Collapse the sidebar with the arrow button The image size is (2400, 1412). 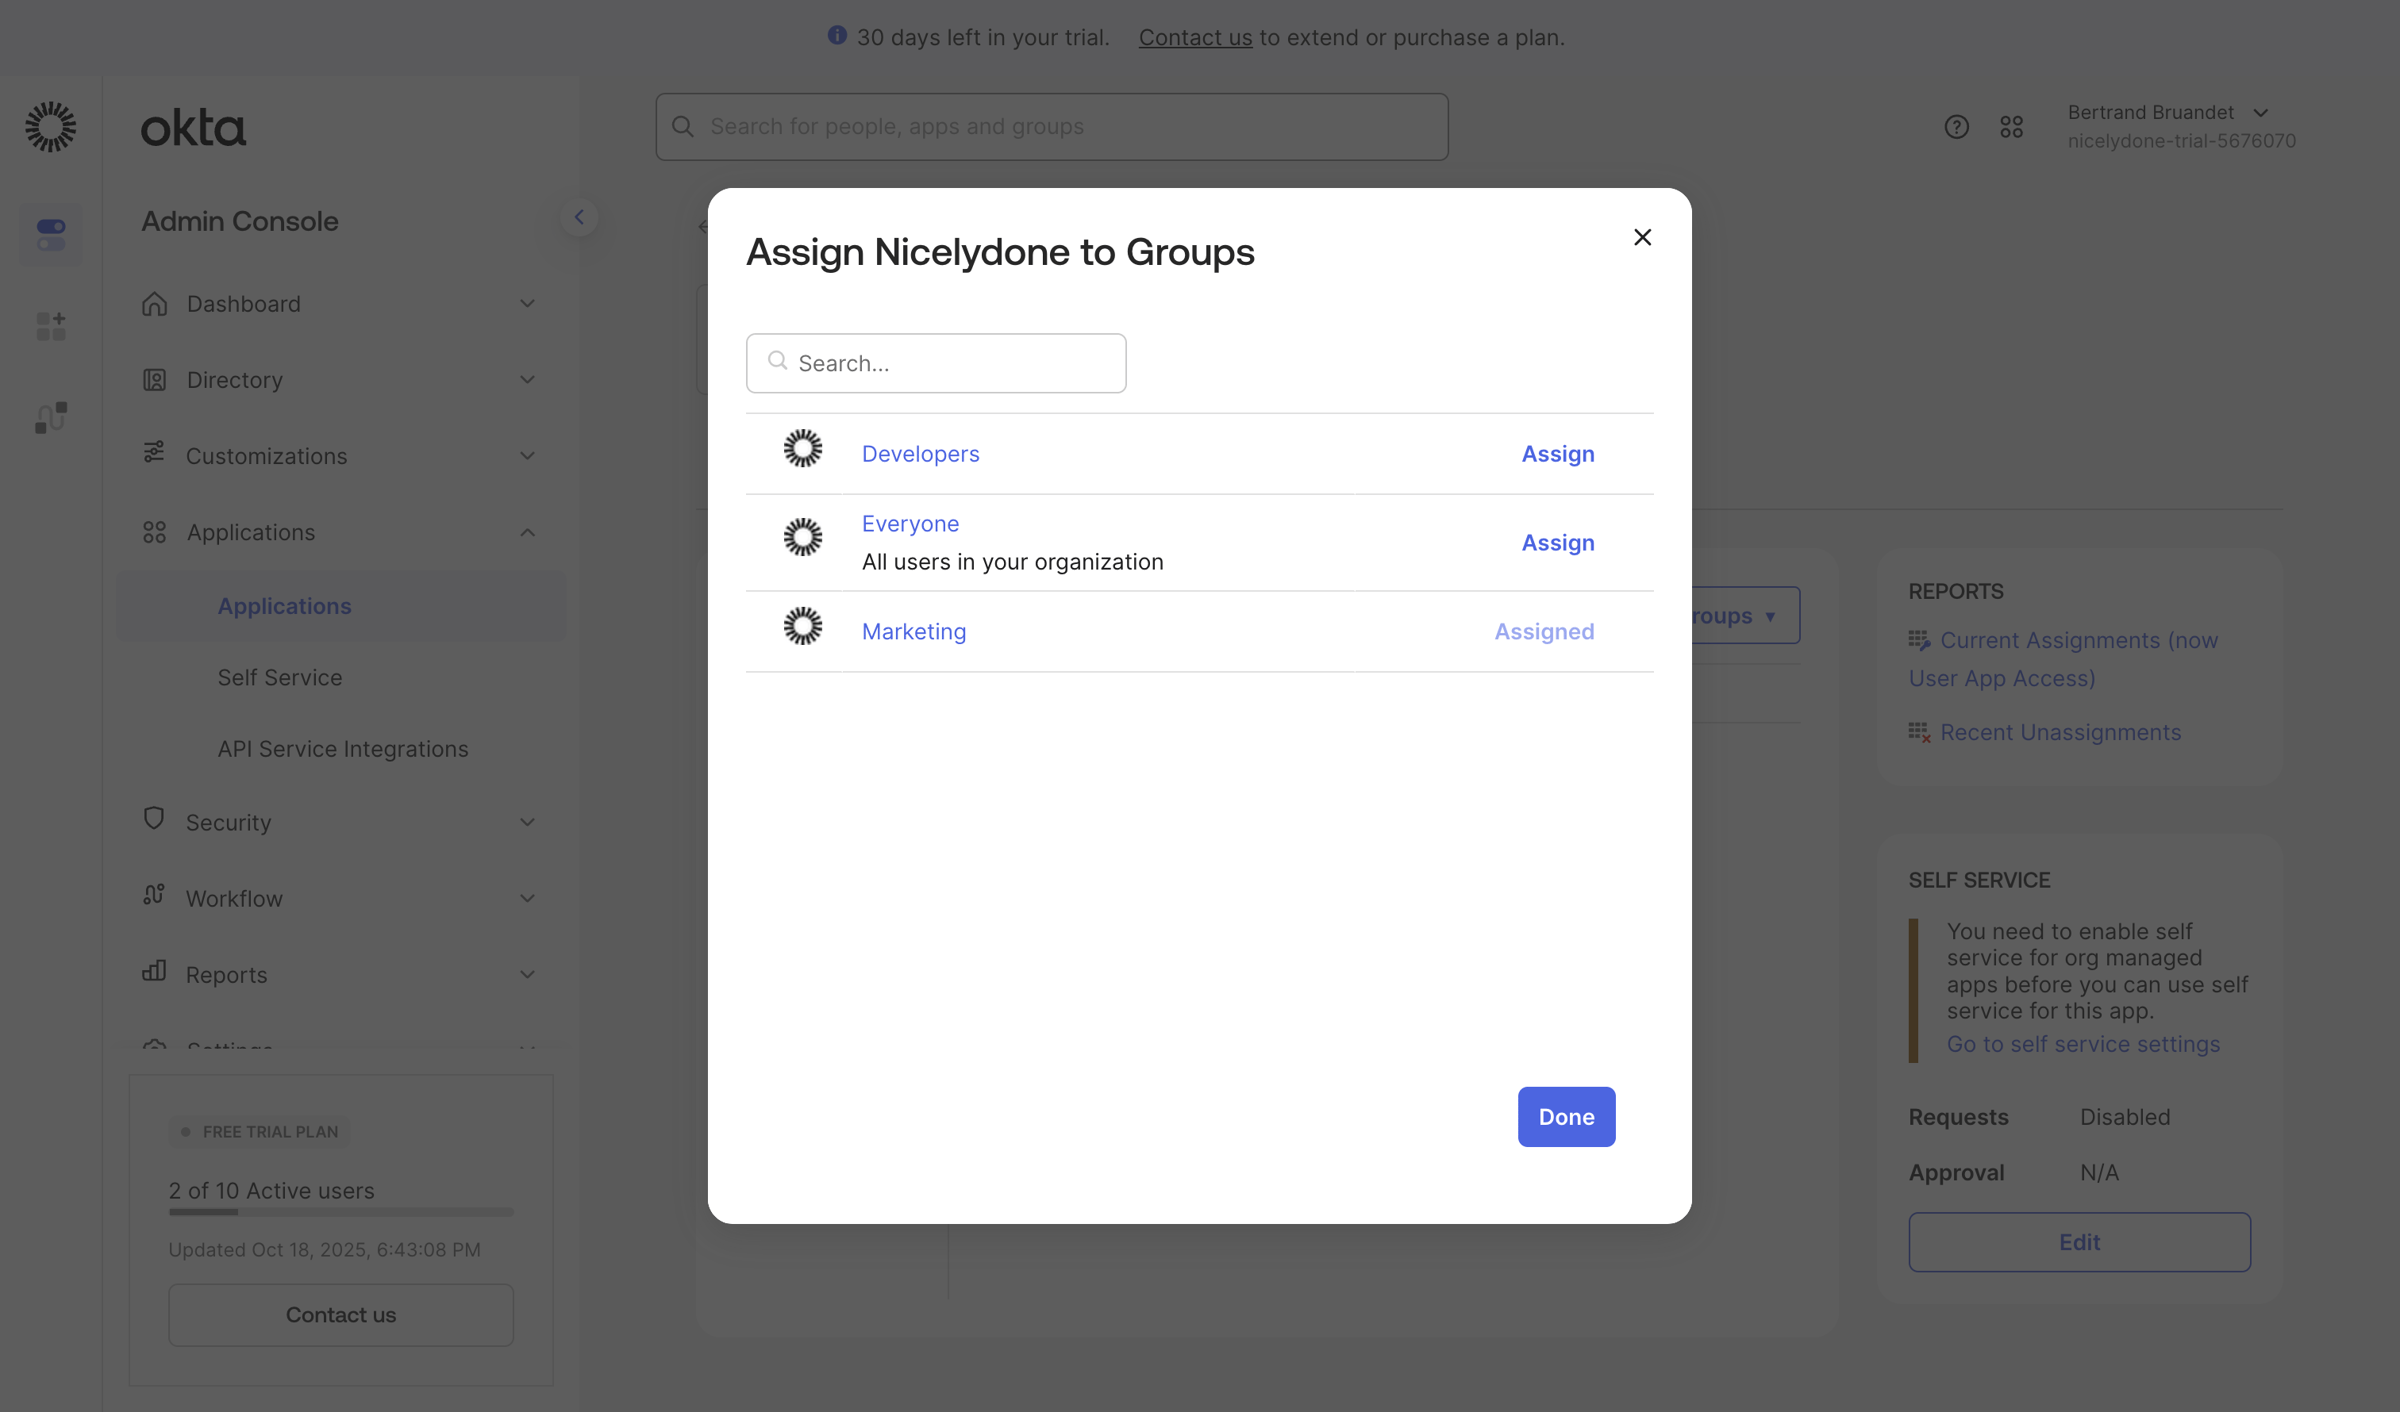click(x=579, y=217)
